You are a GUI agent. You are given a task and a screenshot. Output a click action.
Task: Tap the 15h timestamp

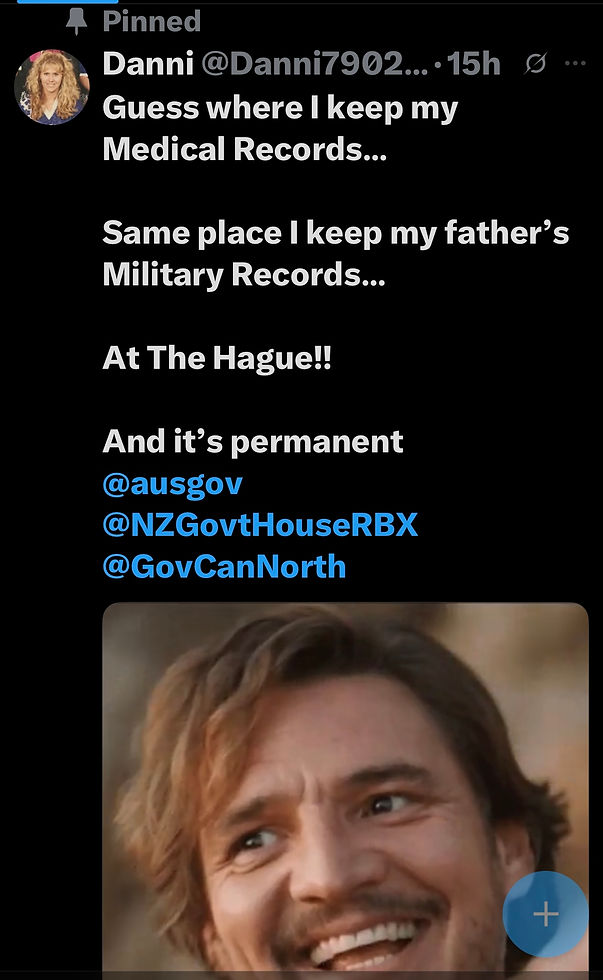(x=474, y=63)
